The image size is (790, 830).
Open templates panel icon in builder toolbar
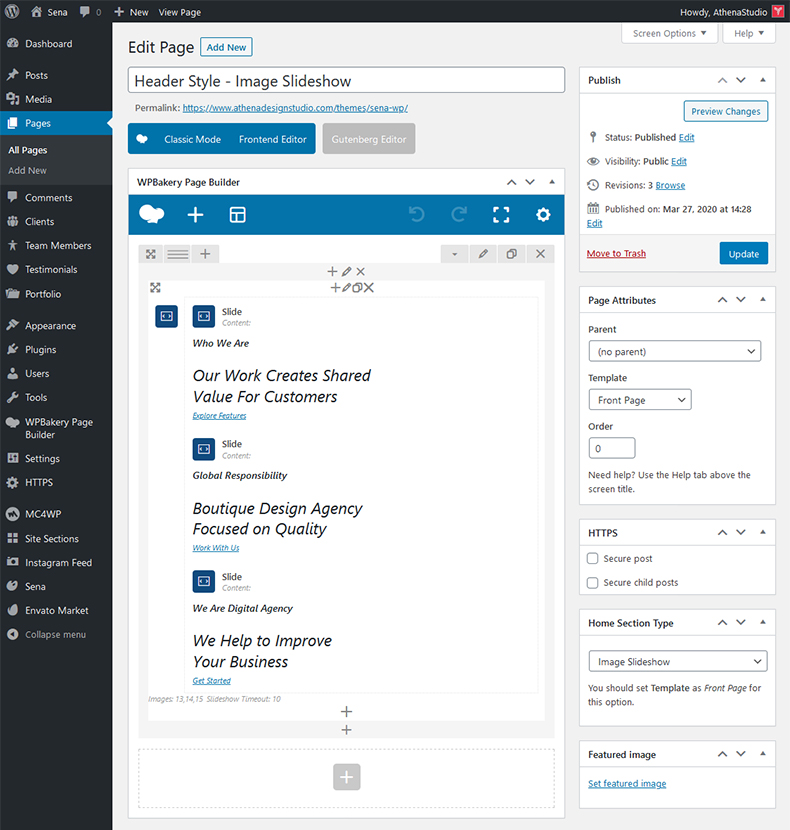pyautogui.click(x=237, y=215)
